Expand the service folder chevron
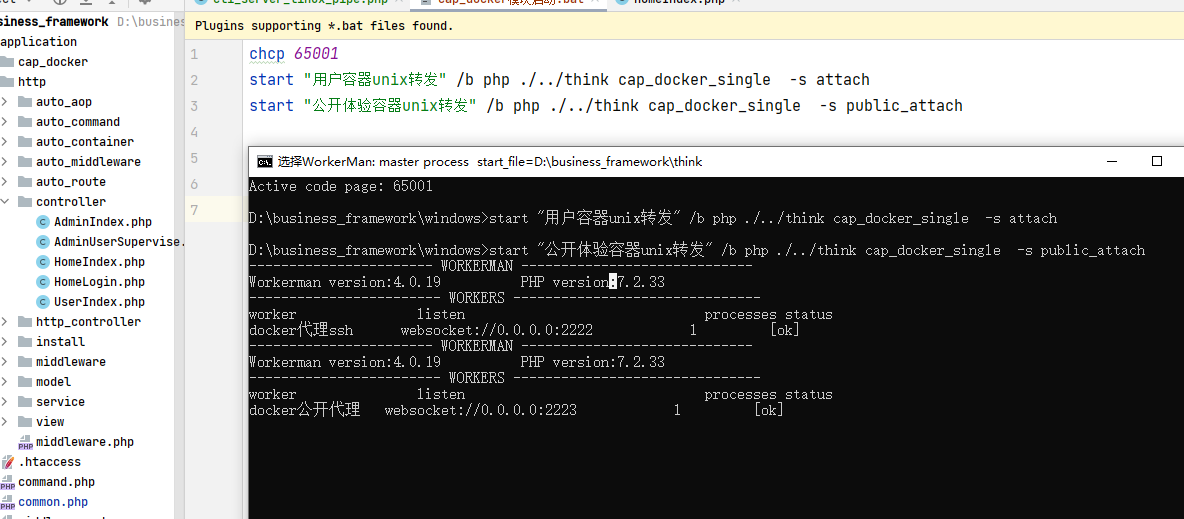Viewport: 1184px width, 519px height. (5, 402)
